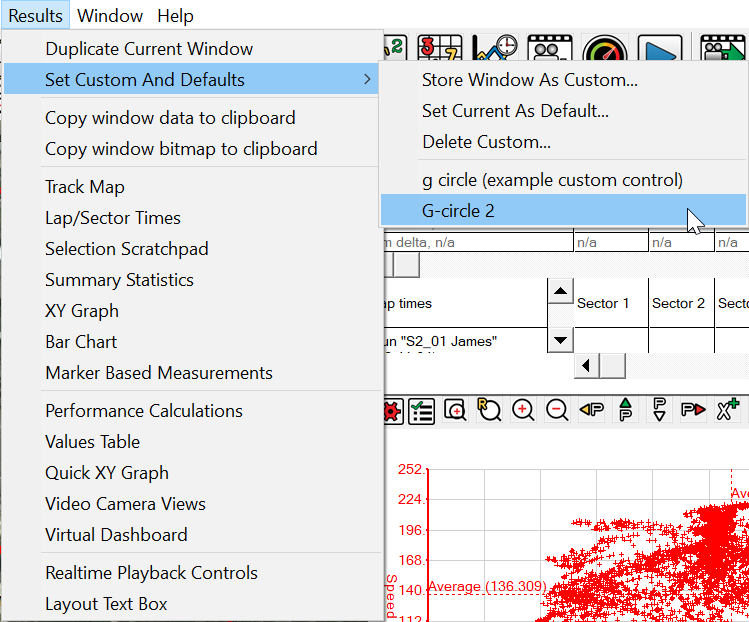This screenshot has width=749, height=622.
Task: Click the X plus icon in graph toolbar
Action: click(727, 410)
